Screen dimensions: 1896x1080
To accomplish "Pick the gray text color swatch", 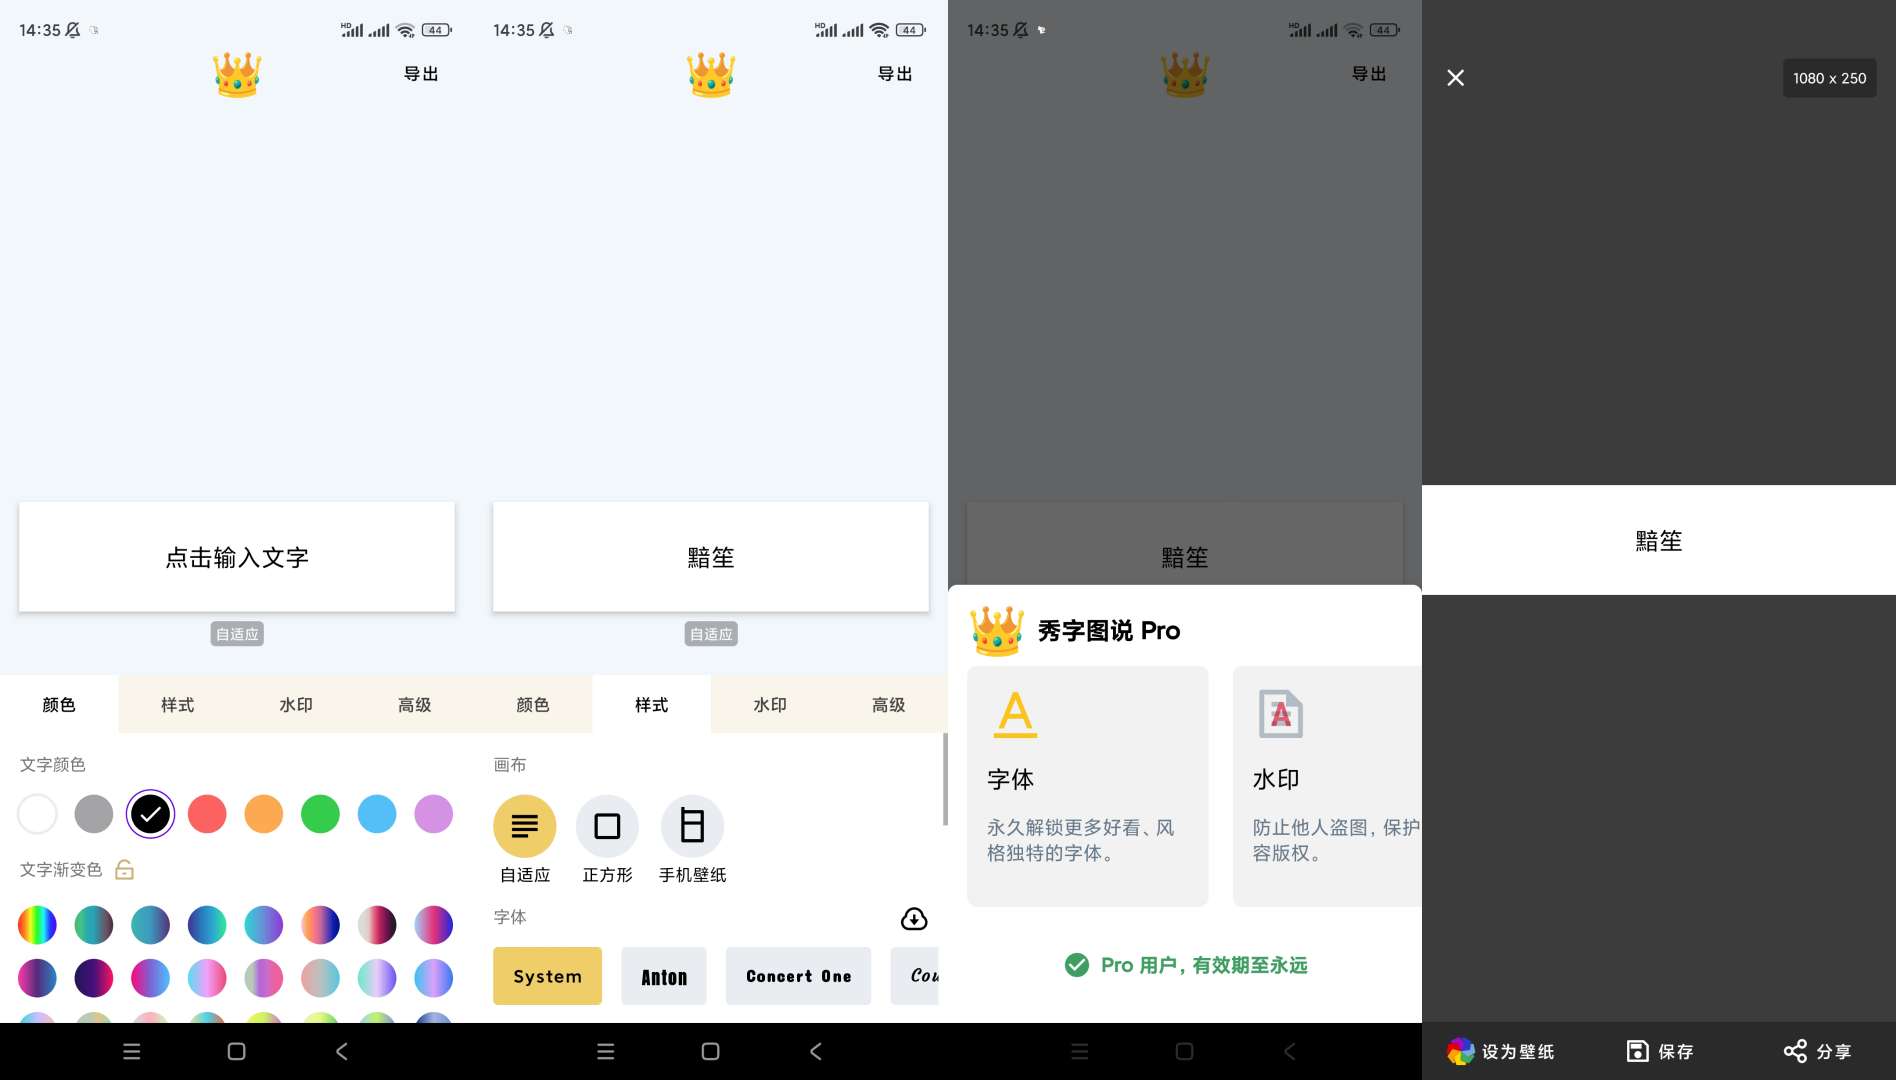I will coord(94,814).
